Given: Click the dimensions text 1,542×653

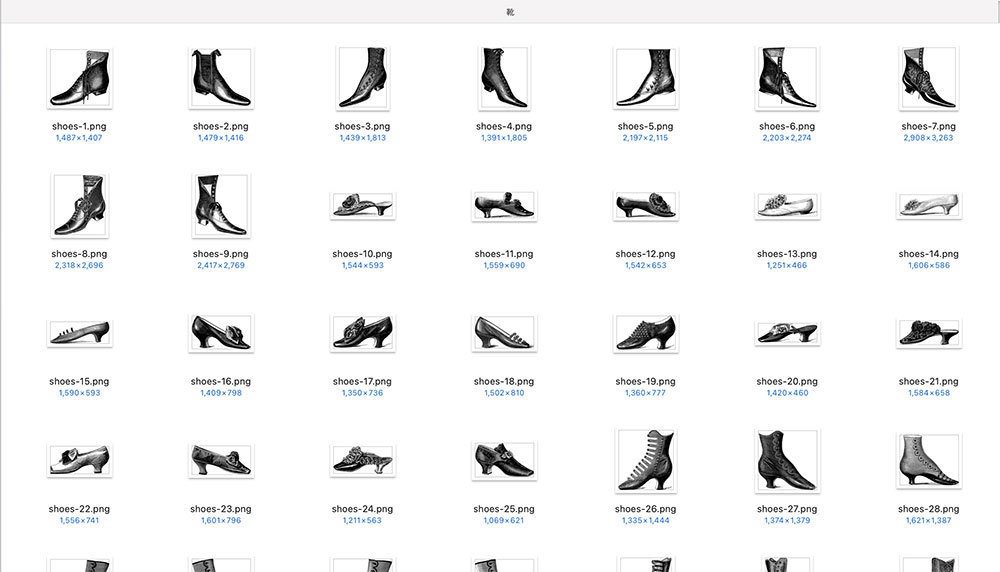Looking at the screenshot, I should pos(645,265).
